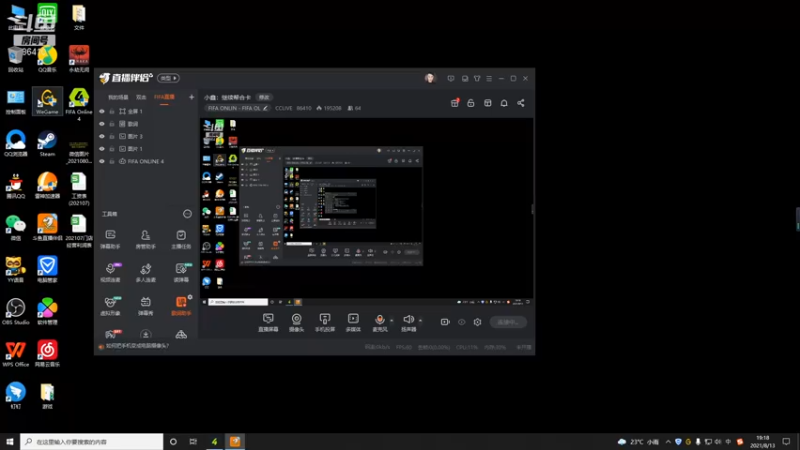Click the FIFA Online 4 taskbar icon

(x=214, y=441)
